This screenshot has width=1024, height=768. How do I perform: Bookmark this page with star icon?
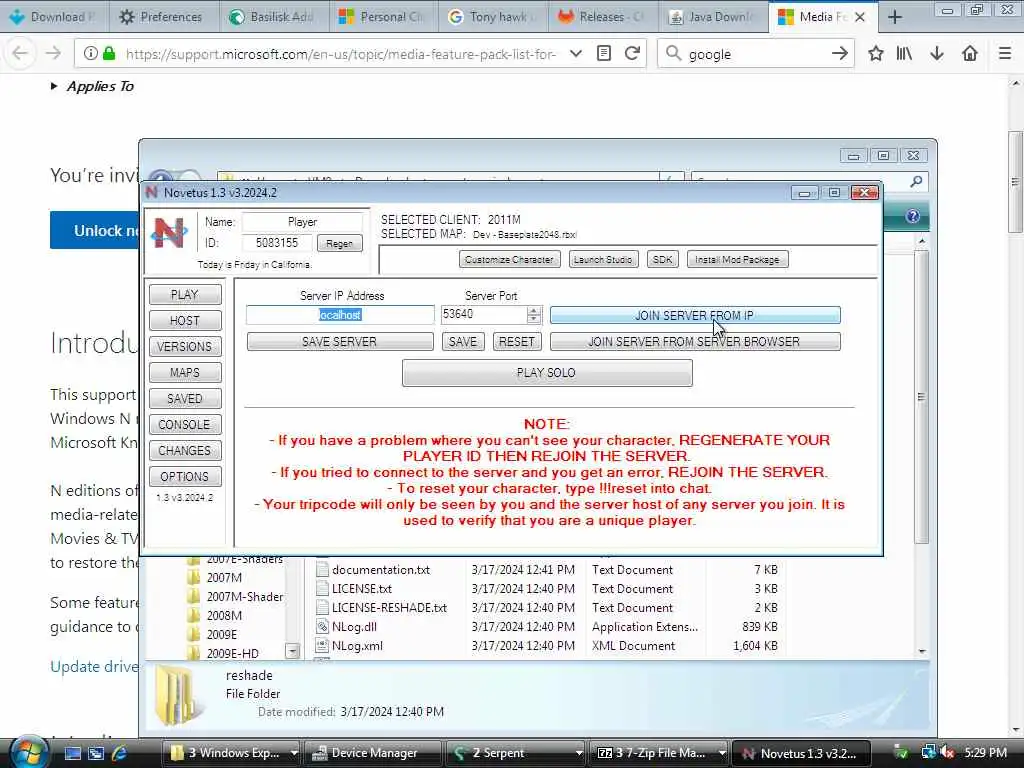[x=876, y=54]
